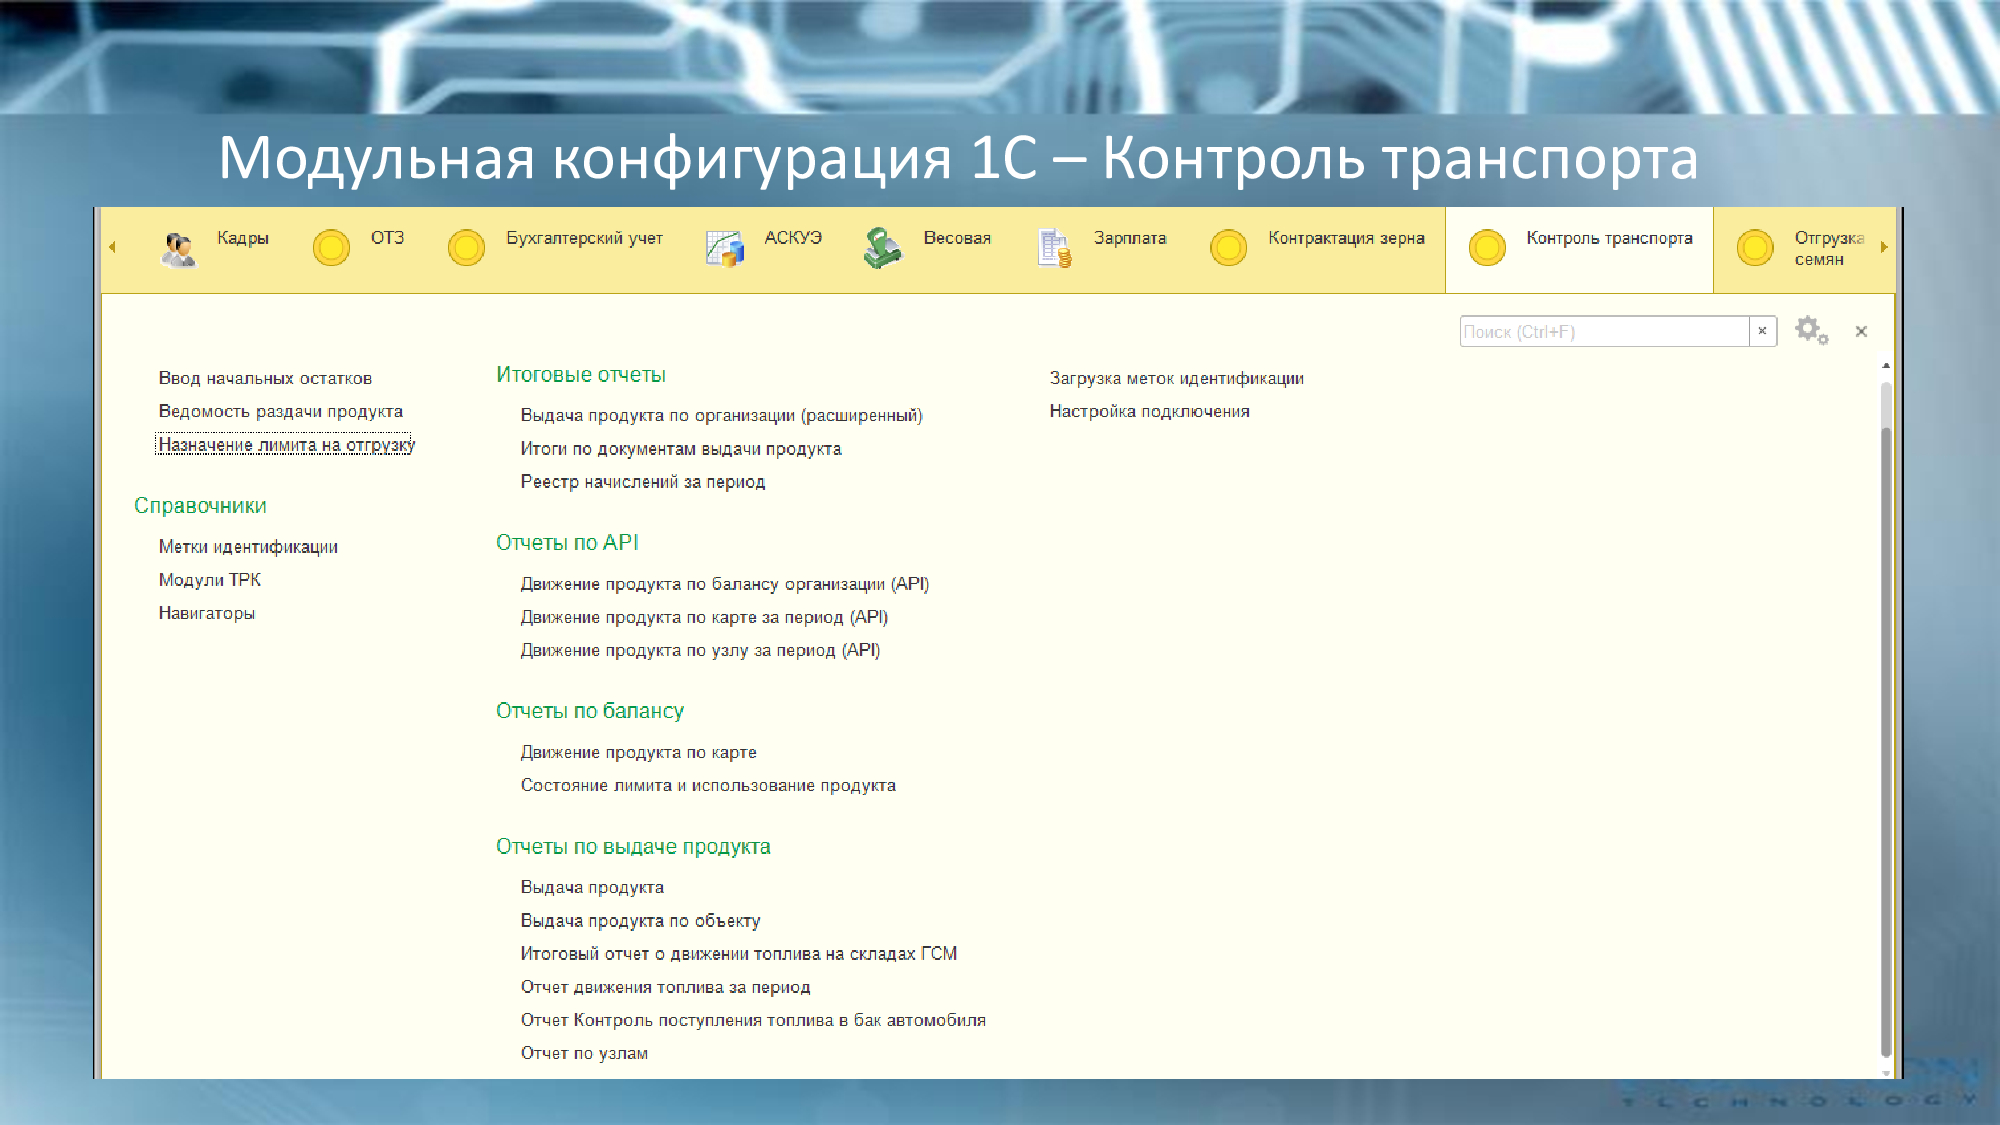Click the Контрактация зерна circle icon
Image resolution: width=2000 pixels, height=1125 pixels.
click(x=1228, y=247)
